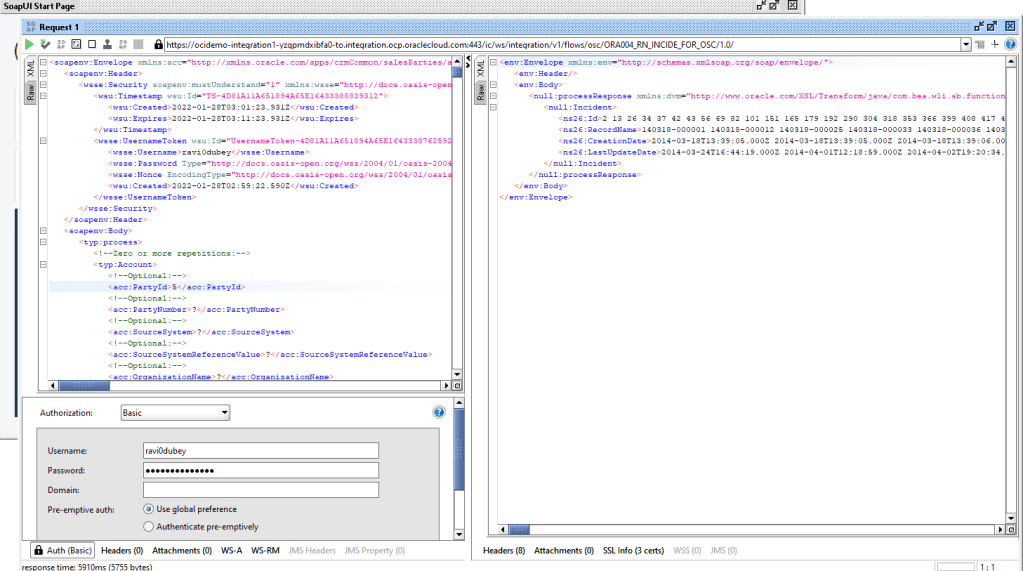This screenshot has width=1023, height=571.
Task: Switch to request Headers (0) tab
Action: click(x=122, y=550)
